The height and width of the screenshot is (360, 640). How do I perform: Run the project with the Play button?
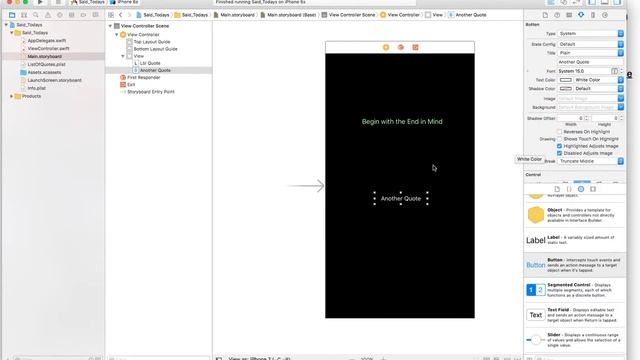[40, 2]
